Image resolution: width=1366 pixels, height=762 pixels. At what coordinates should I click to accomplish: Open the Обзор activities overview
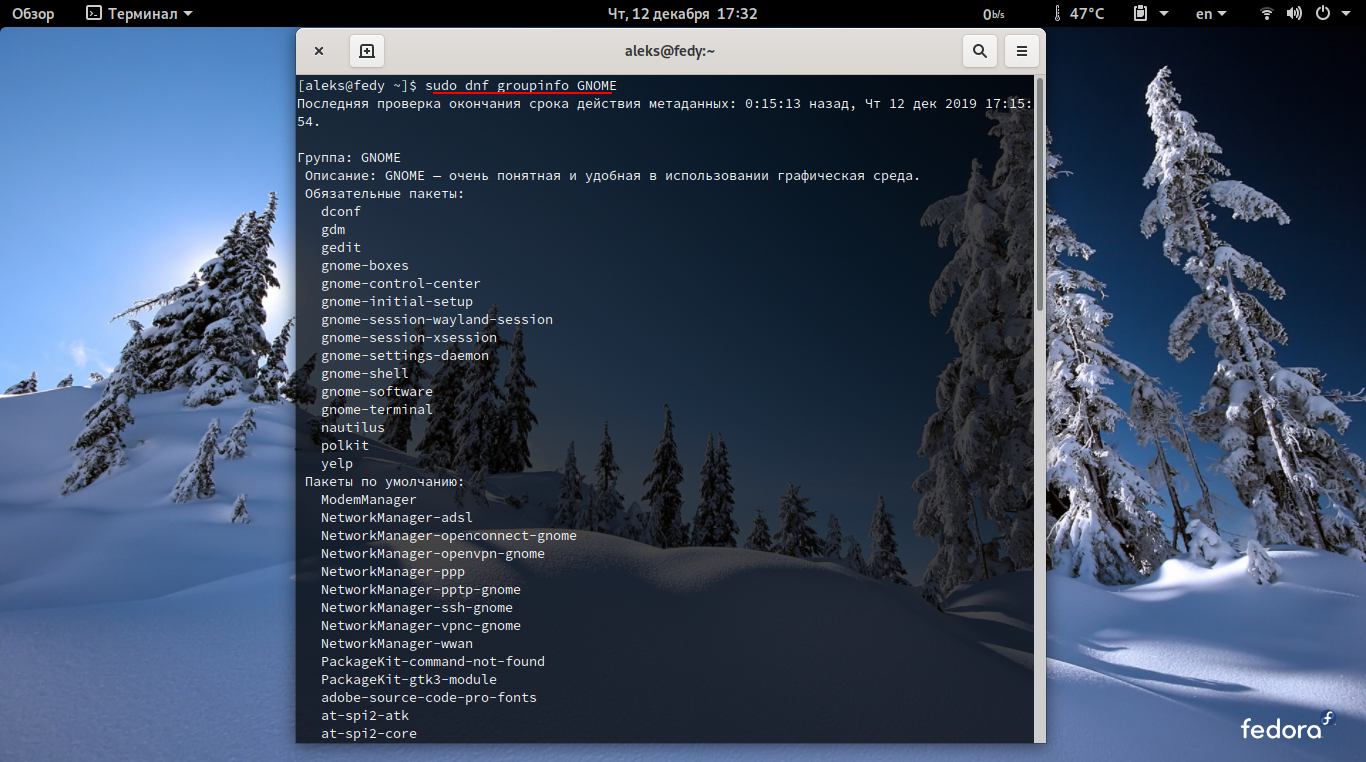point(32,13)
